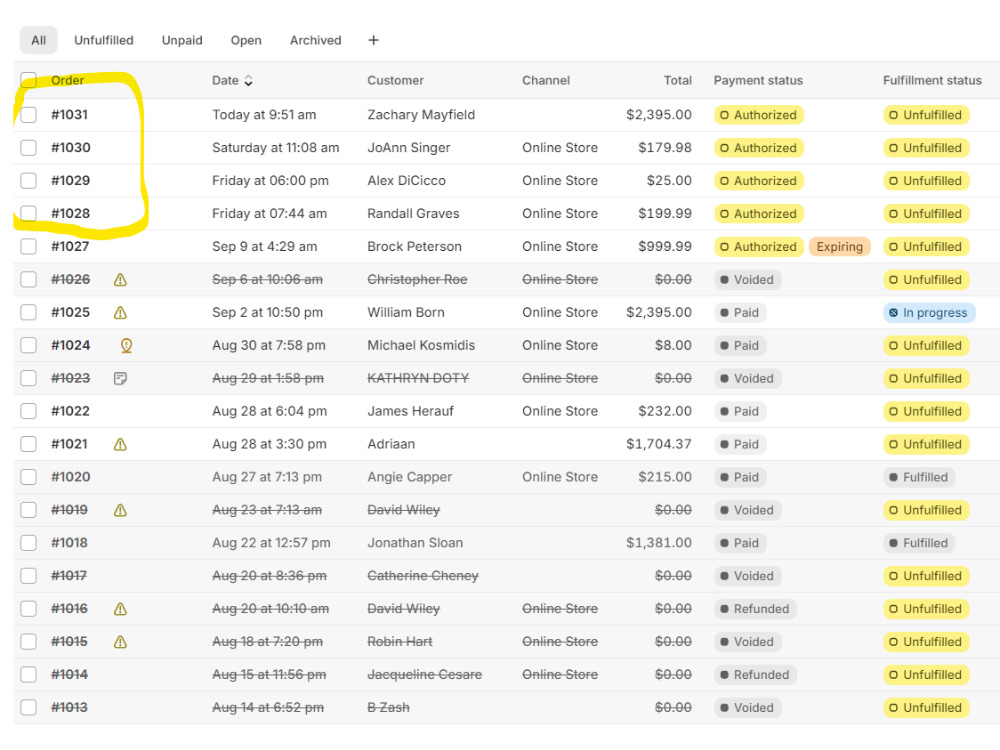This screenshot has width=1000, height=750.
Task: Click the warning icon on order #1019
Action: tap(120, 510)
